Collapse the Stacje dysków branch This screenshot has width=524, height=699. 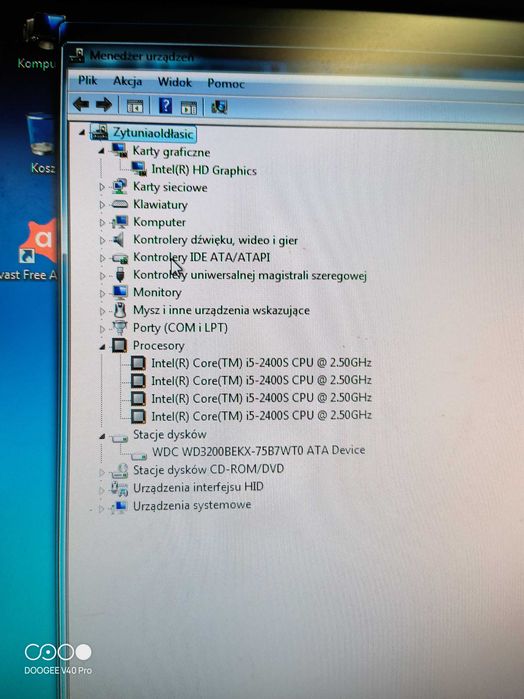pyautogui.click(x=102, y=436)
